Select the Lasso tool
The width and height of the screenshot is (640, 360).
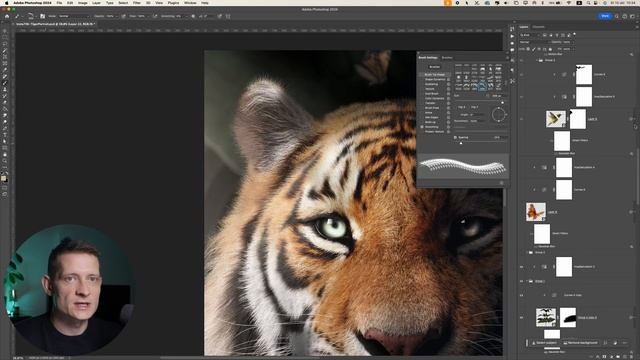click(x=5, y=44)
